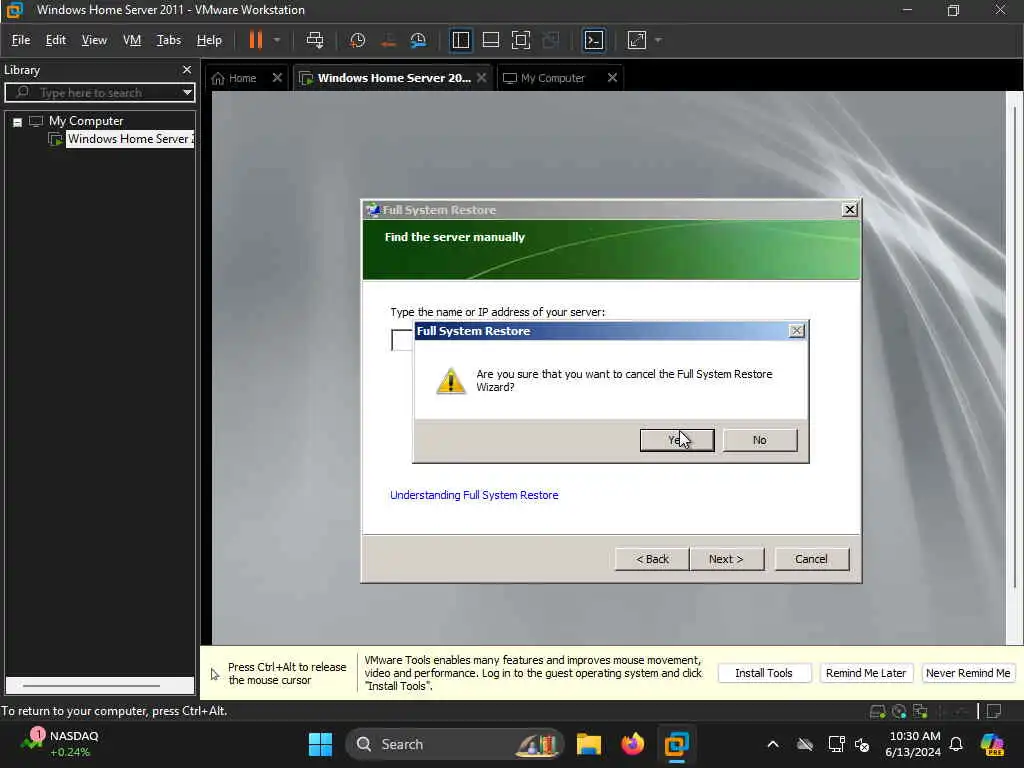Open the Tabs menu
The image size is (1024, 768).
pyautogui.click(x=168, y=40)
